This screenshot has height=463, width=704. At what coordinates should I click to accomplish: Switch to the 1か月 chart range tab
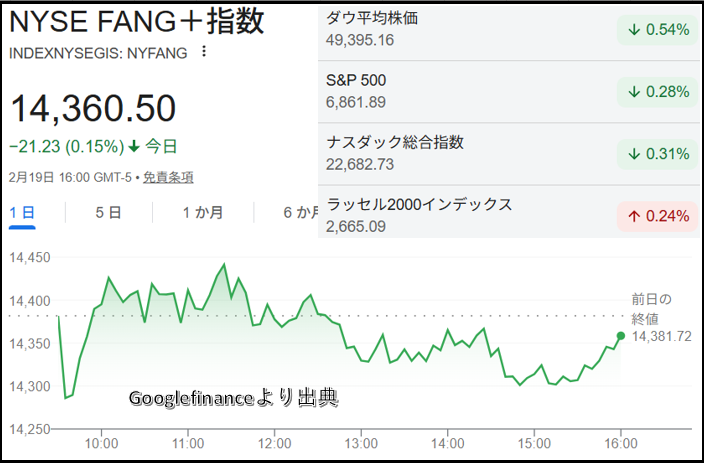(x=202, y=212)
